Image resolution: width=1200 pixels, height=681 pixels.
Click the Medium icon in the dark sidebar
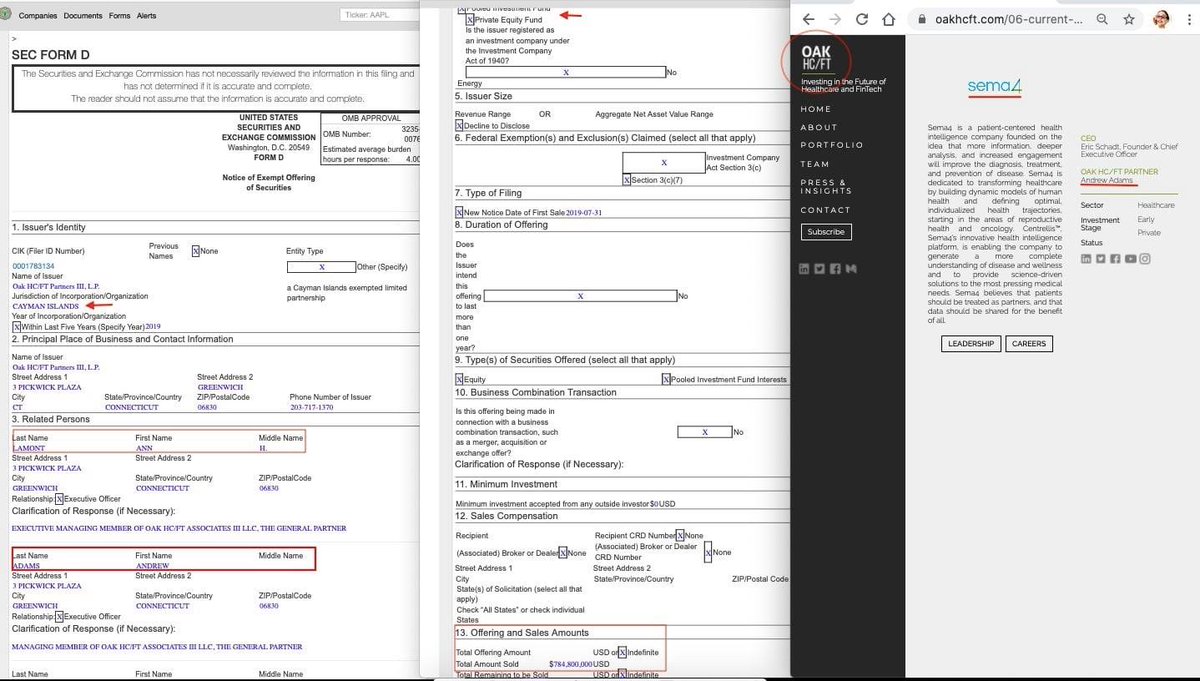[849, 268]
